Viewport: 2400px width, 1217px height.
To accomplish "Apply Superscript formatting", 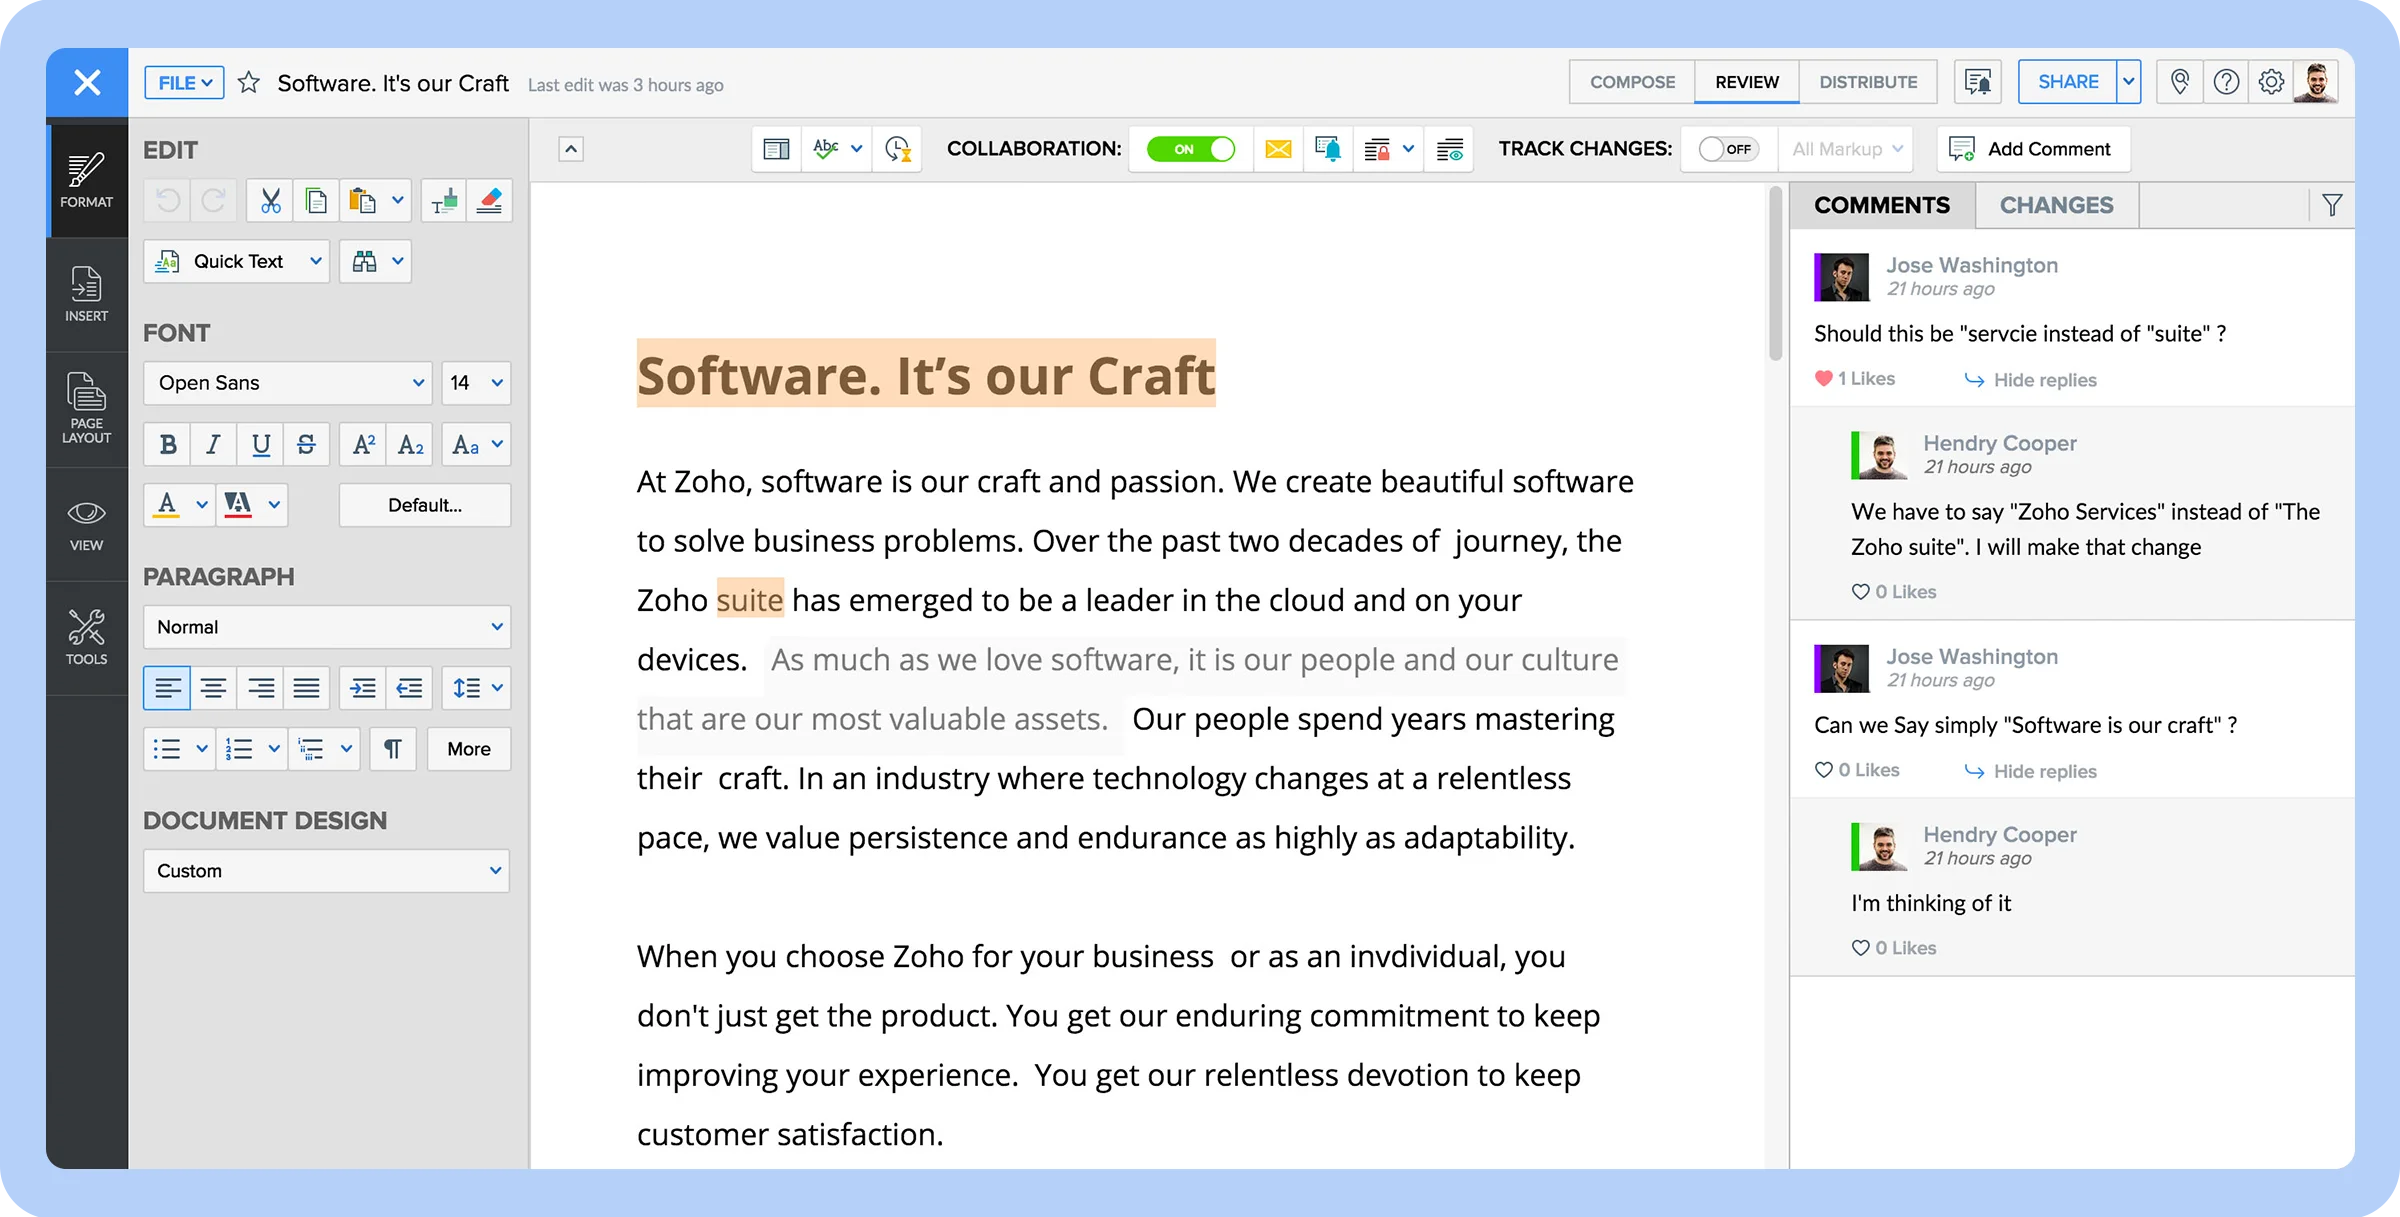I will (x=364, y=444).
